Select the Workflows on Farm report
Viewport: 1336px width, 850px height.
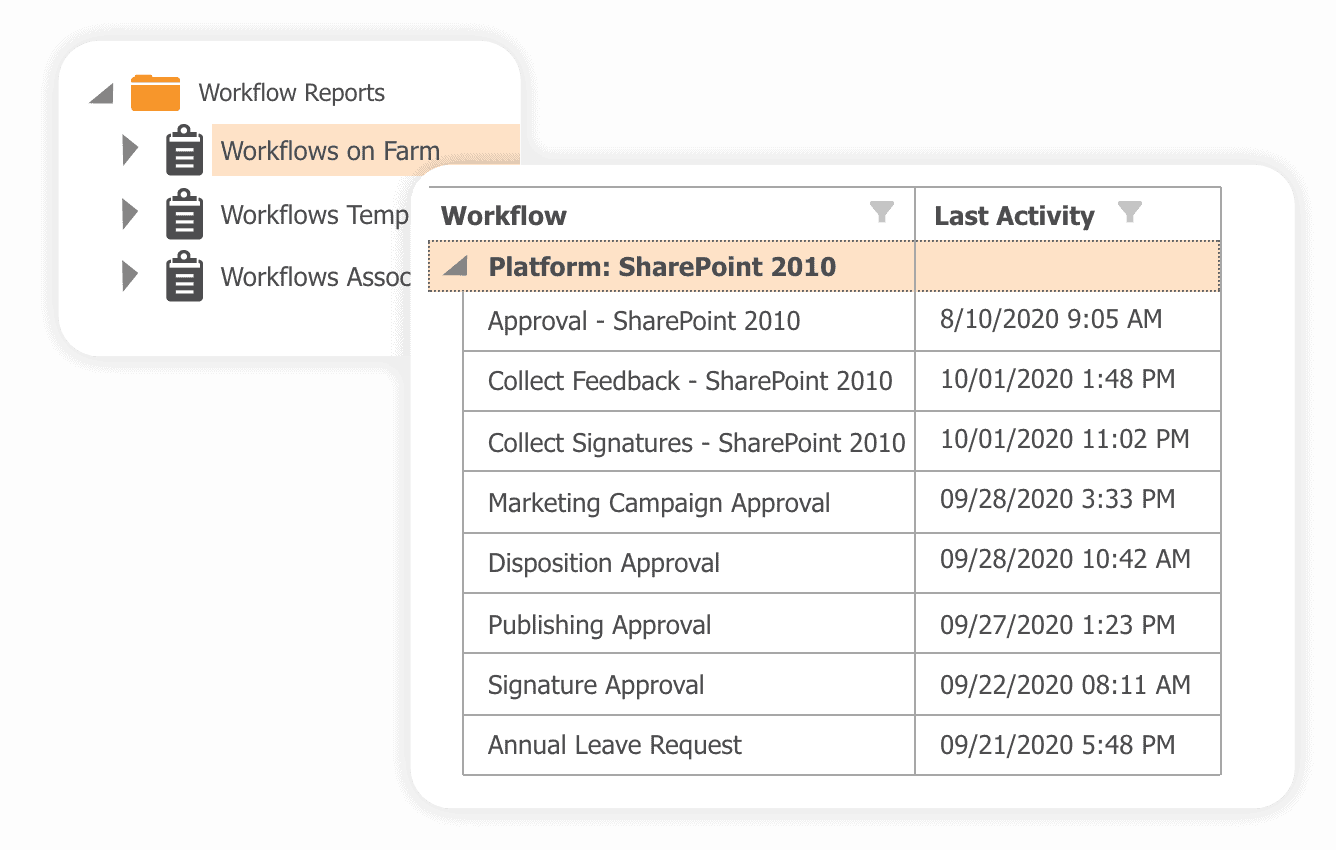(330, 150)
